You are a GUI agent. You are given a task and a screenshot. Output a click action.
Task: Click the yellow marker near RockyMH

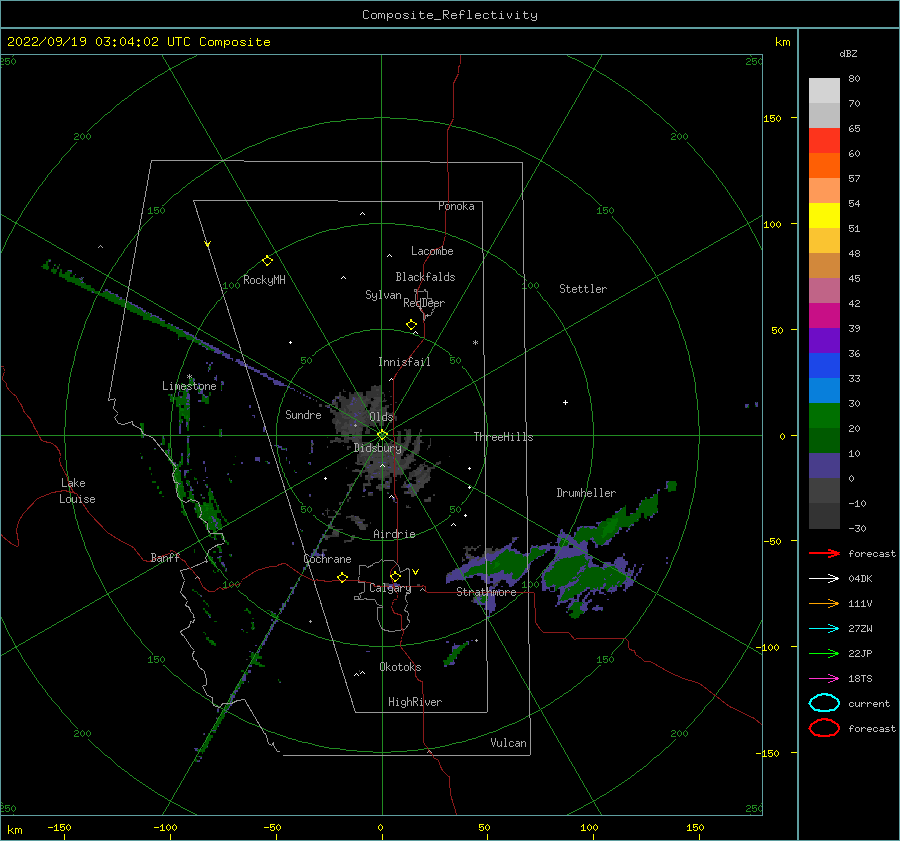[x=267, y=261]
